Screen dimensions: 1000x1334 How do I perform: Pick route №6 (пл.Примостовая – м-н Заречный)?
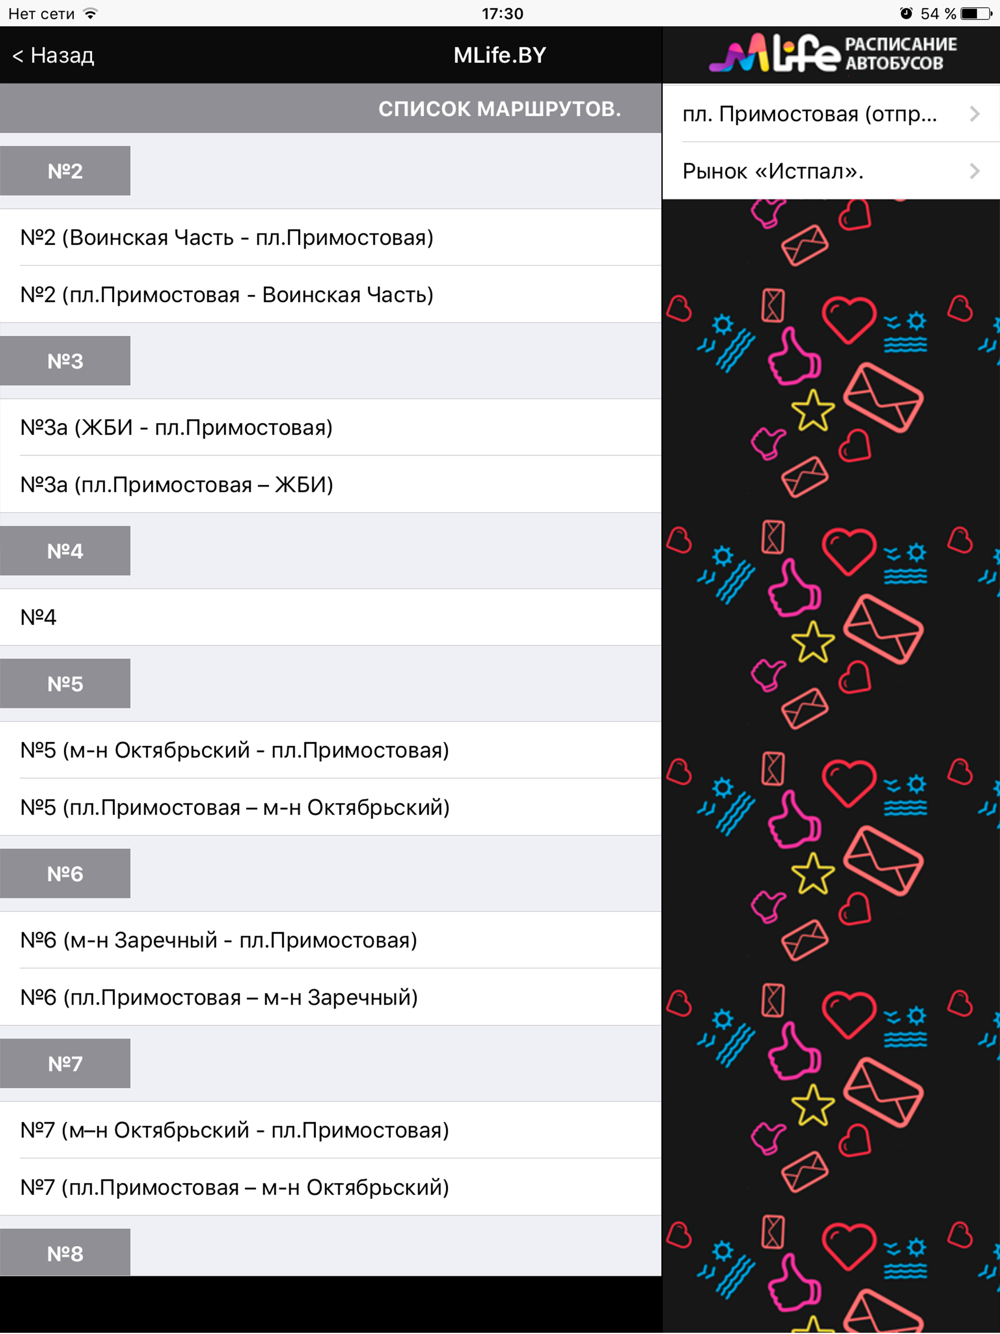tap(331, 997)
